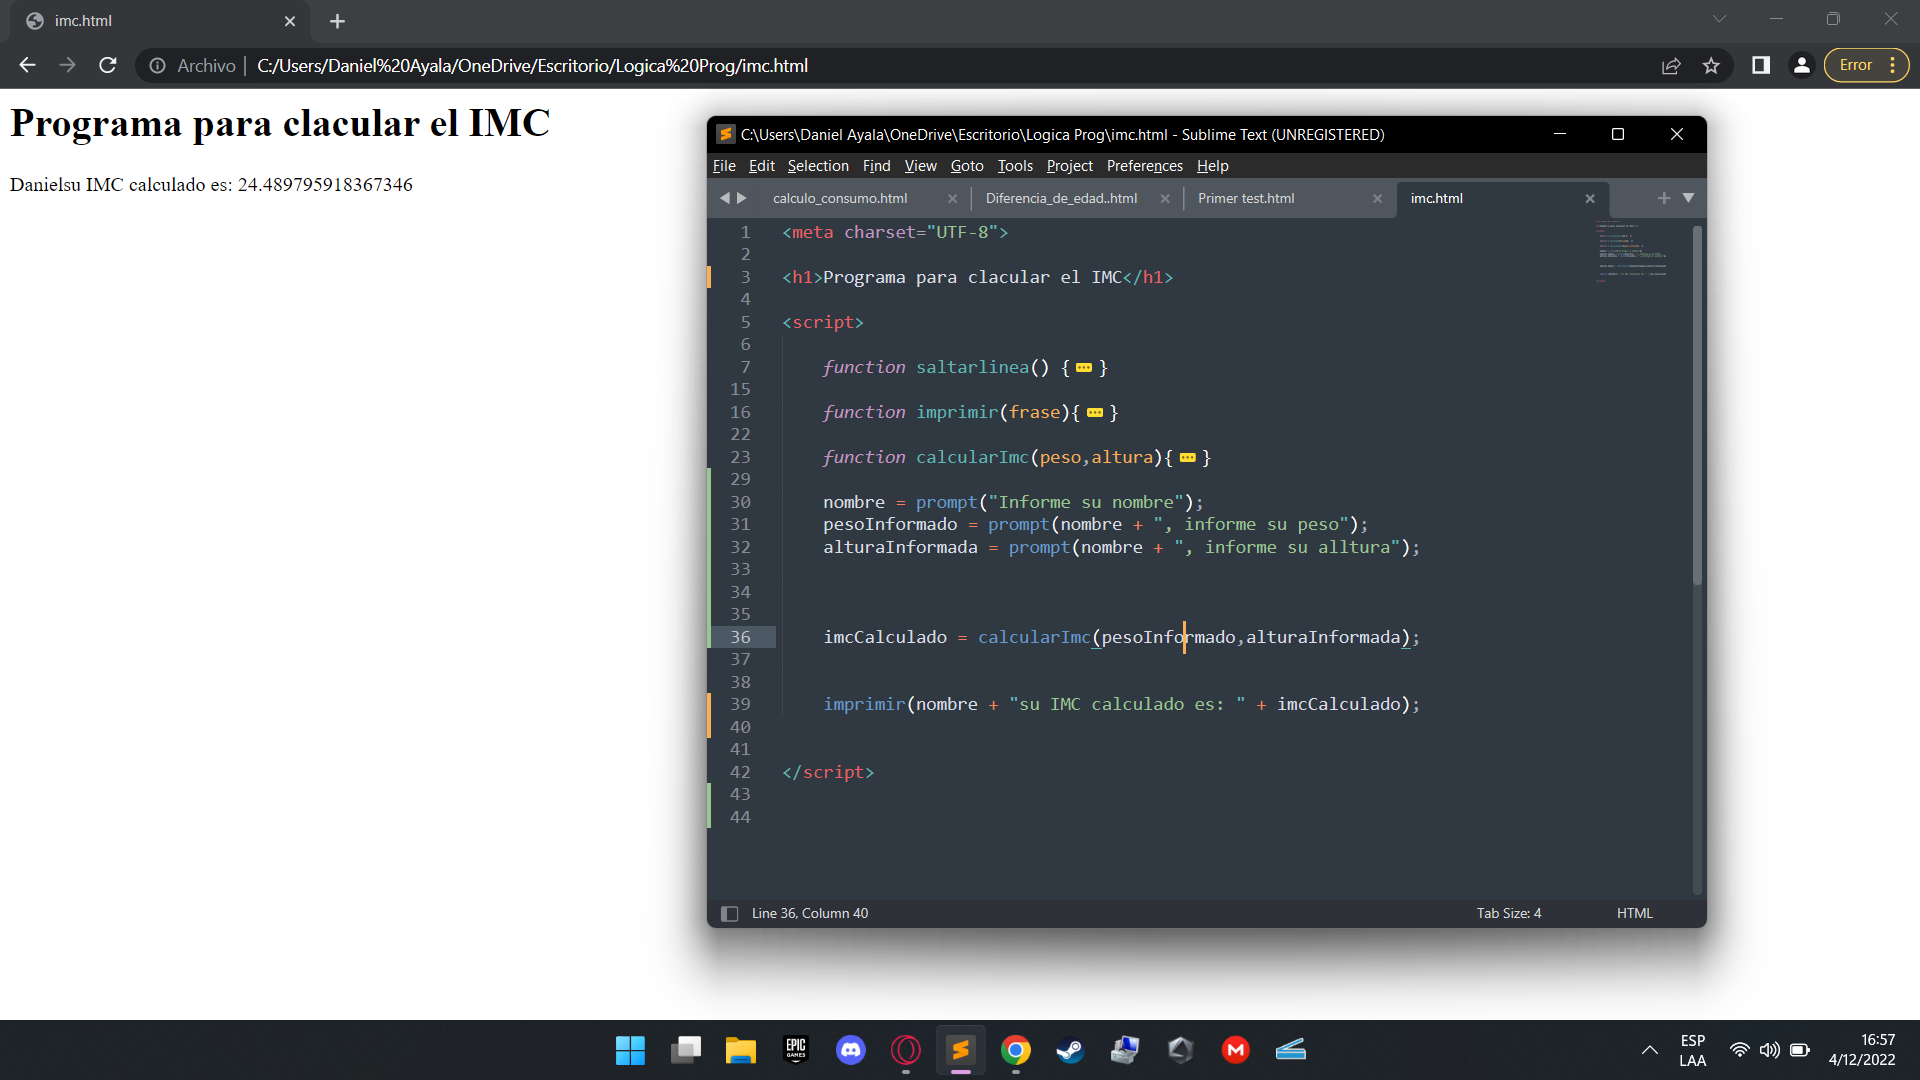Click Line 36, Column 40 status text
Image resolution: width=1920 pixels, height=1080 pixels.
pyautogui.click(x=810, y=914)
